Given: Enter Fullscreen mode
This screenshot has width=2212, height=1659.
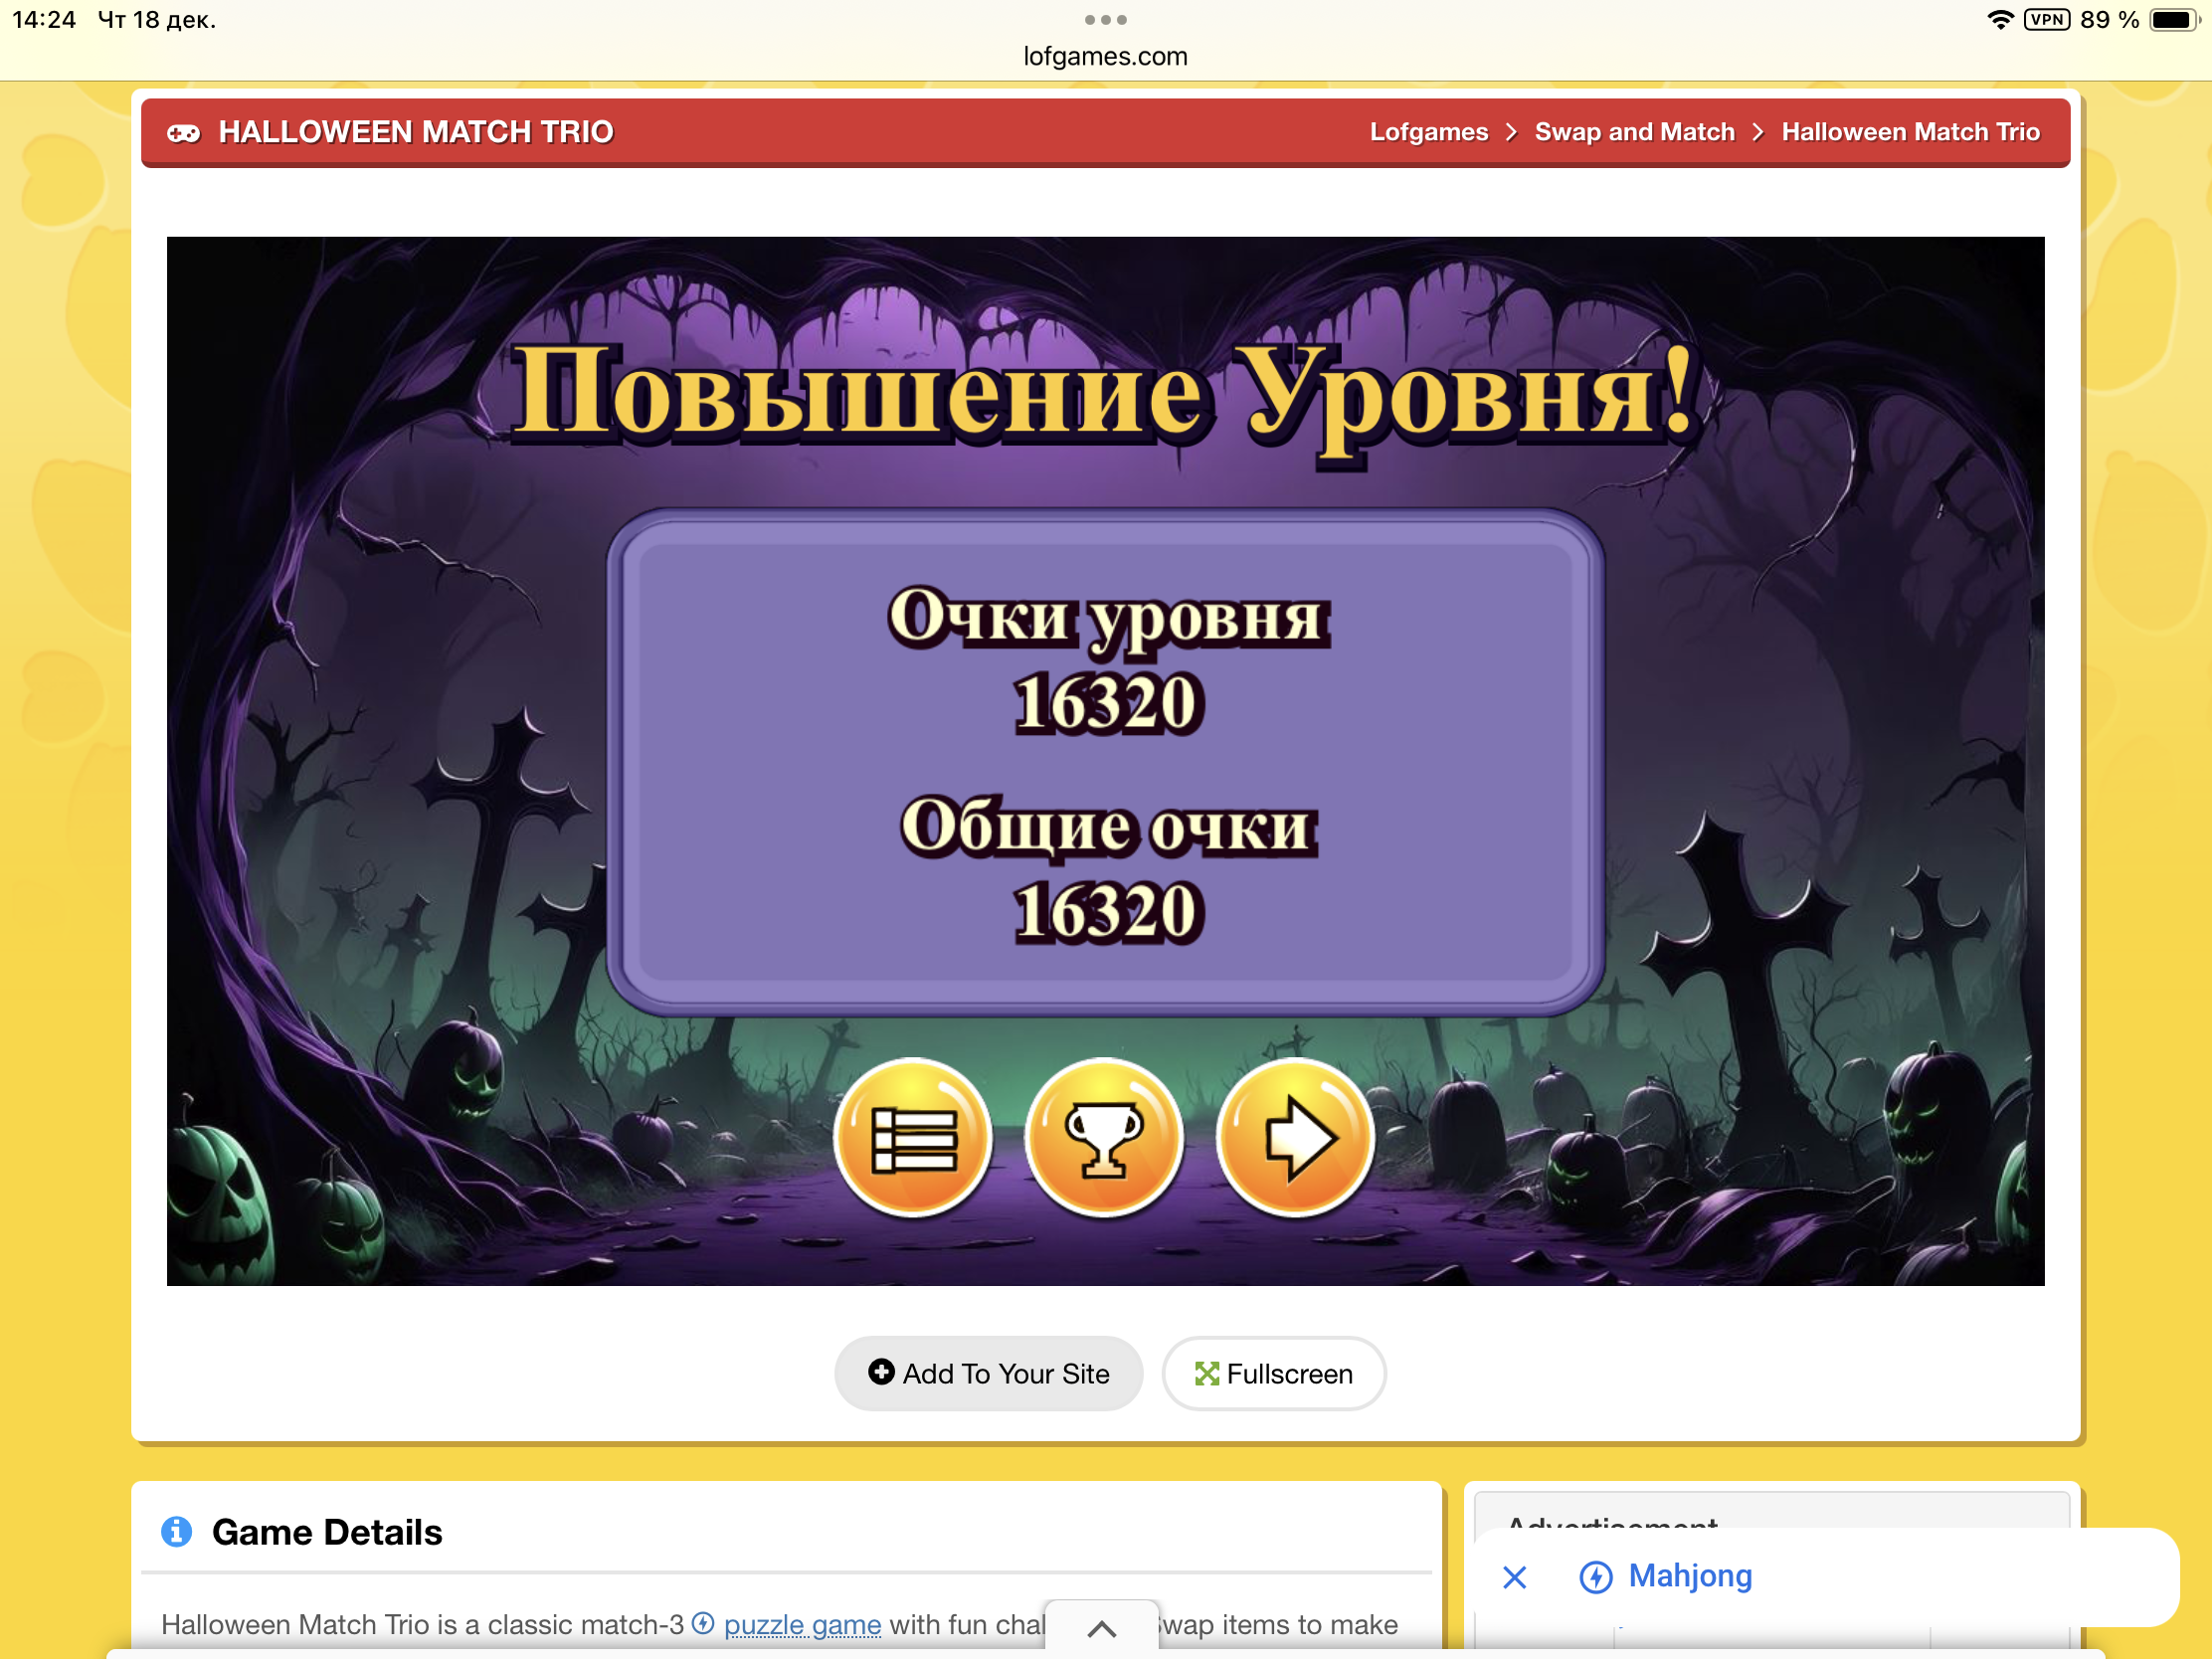Looking at the screenshot, I should click(1273, 1373).
